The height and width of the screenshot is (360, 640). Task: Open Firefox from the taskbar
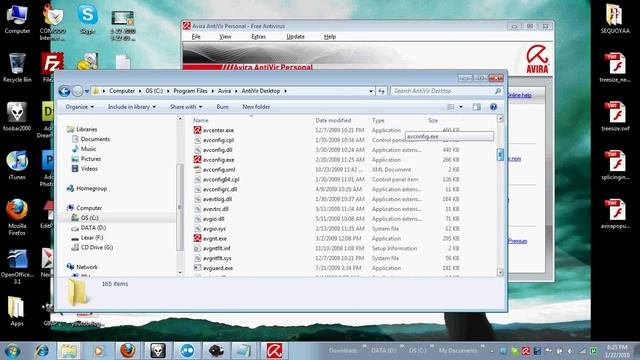128,351
